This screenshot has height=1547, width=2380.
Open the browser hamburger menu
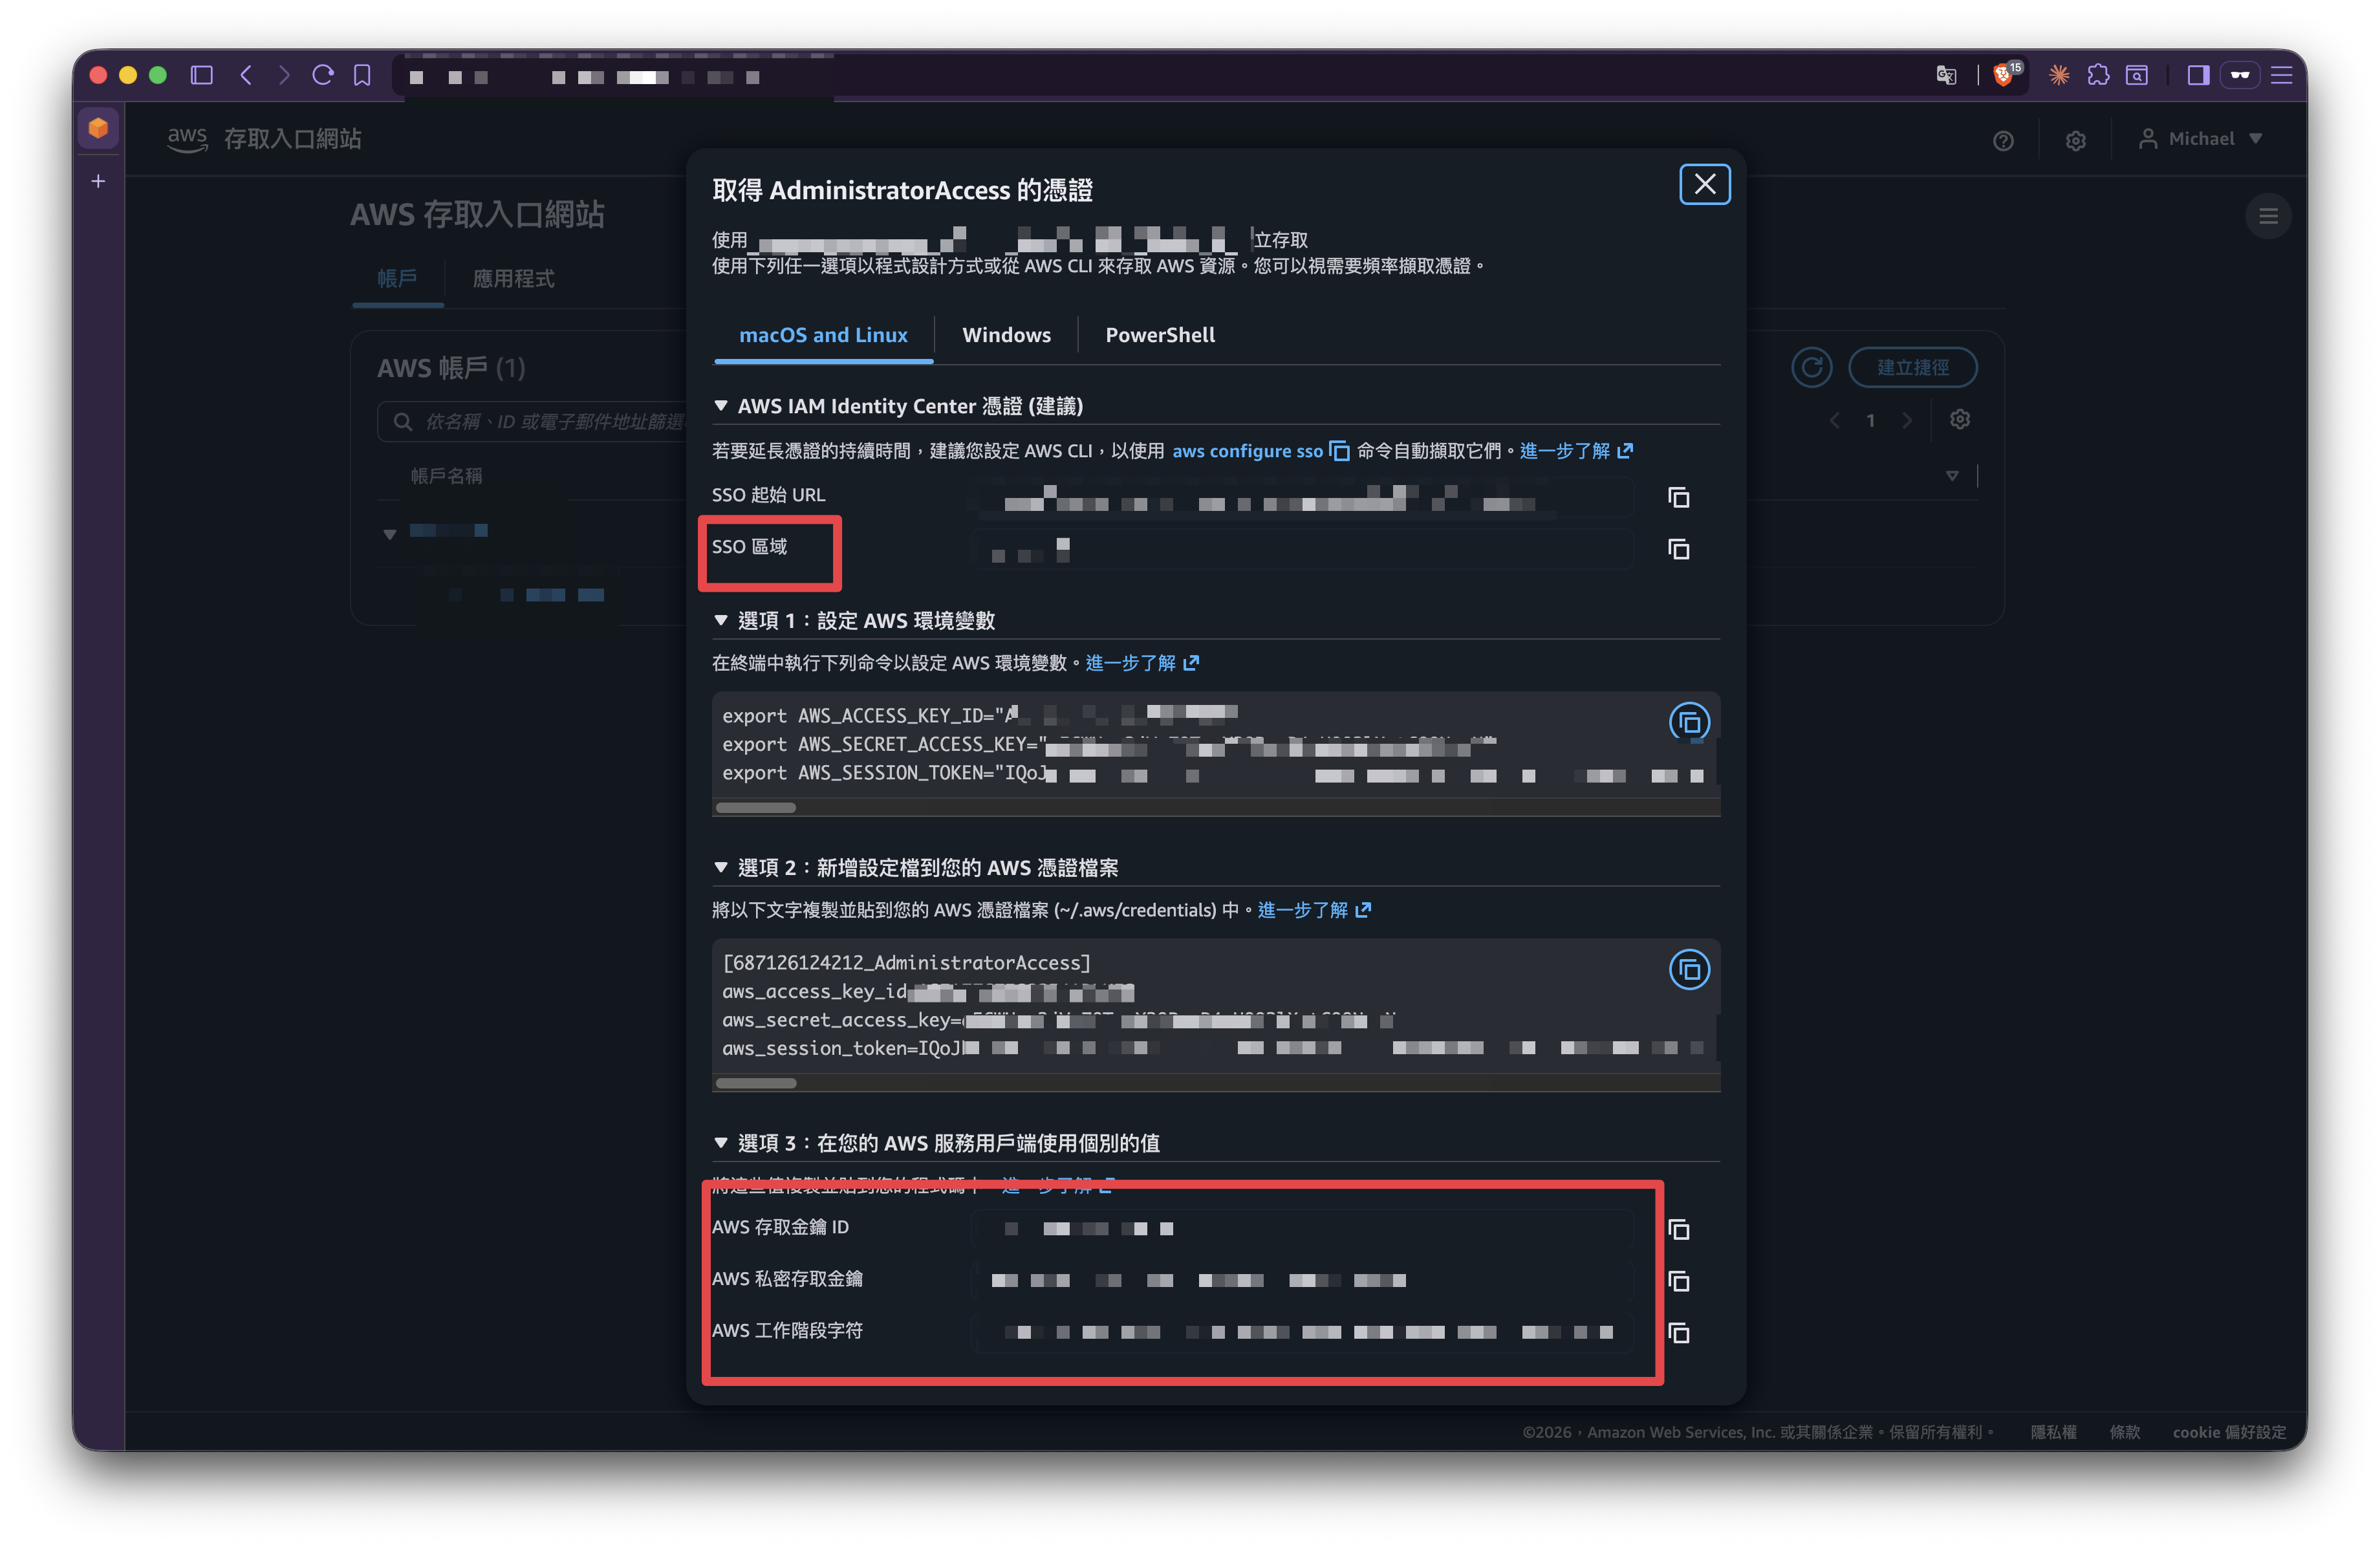[2281, 75]
